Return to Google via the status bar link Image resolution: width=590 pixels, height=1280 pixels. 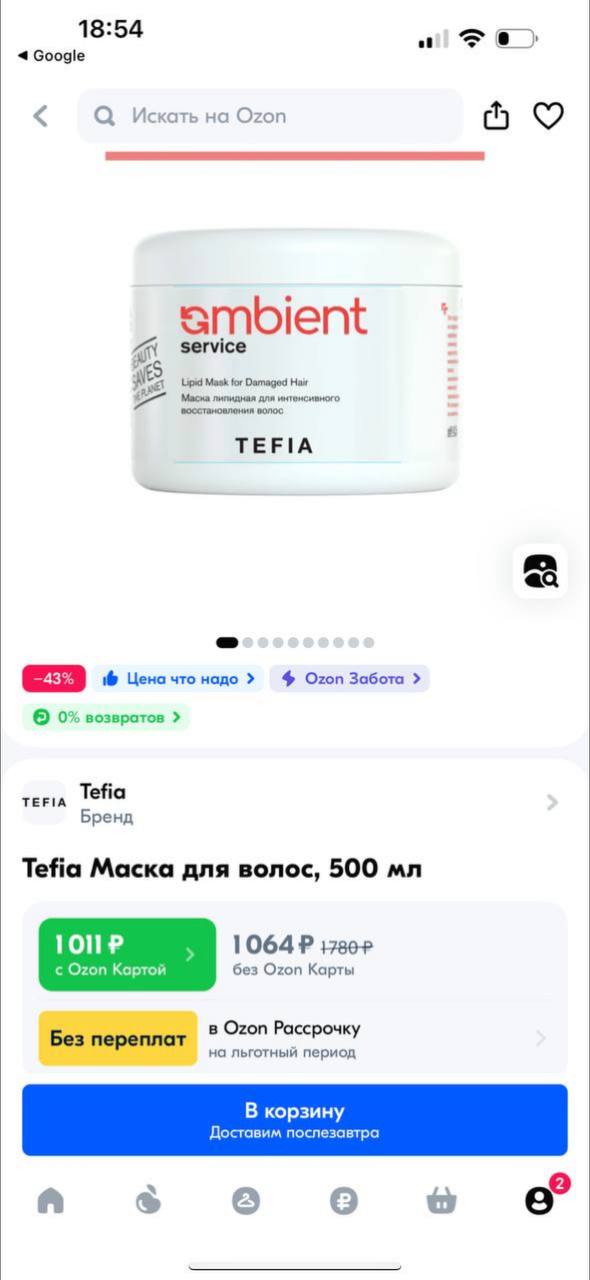52,56
